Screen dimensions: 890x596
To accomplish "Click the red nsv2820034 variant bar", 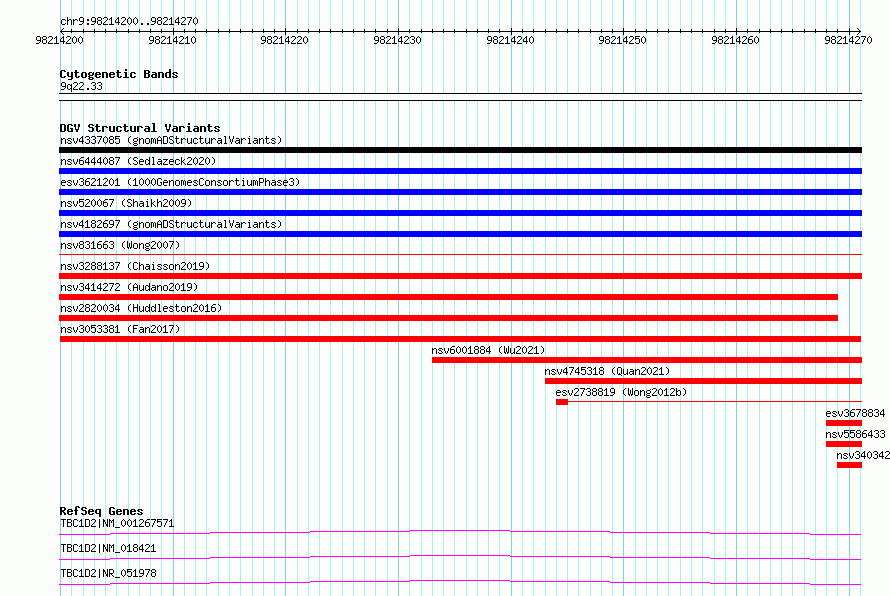I will tap(448, 318).
